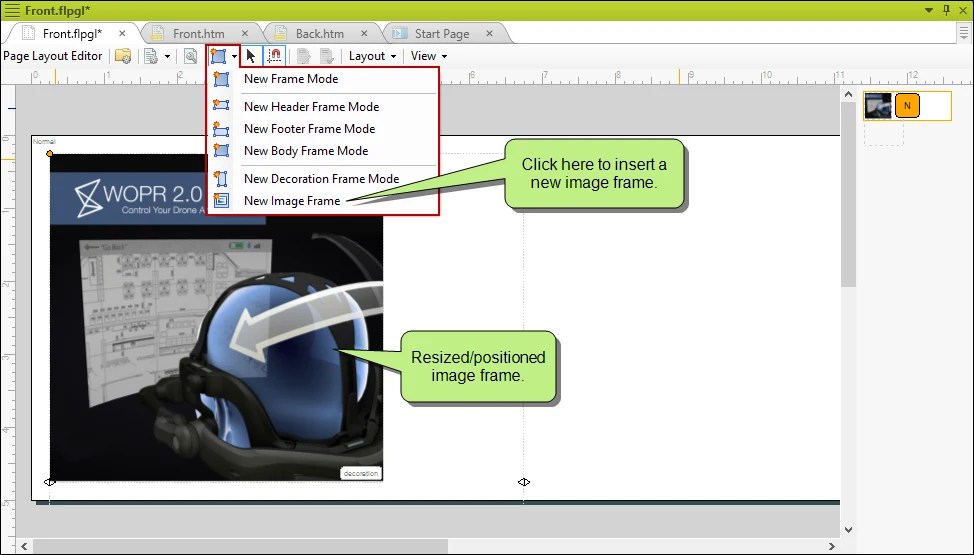This screenshot has height=555, width=974.
Task: Click the New Image Frame icon
Action: point(221,200)
